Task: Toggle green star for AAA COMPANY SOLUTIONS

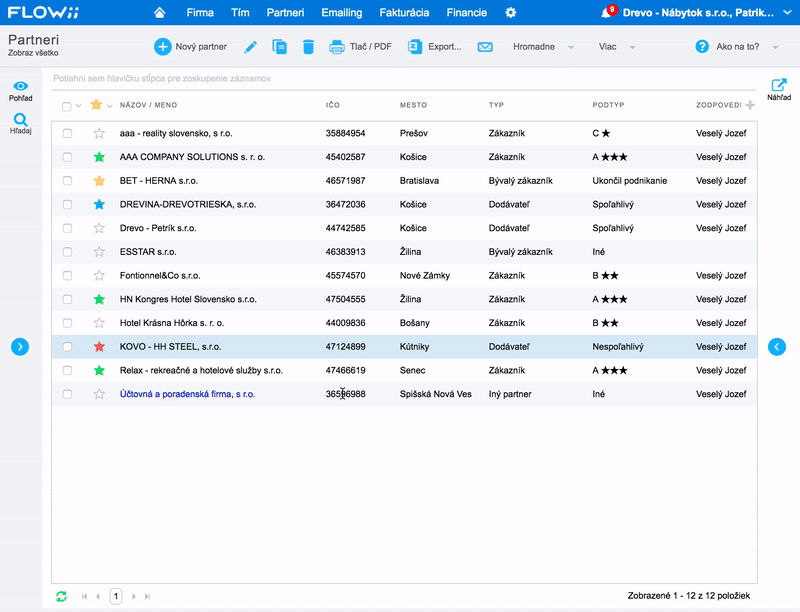Action: click(99, 157)
